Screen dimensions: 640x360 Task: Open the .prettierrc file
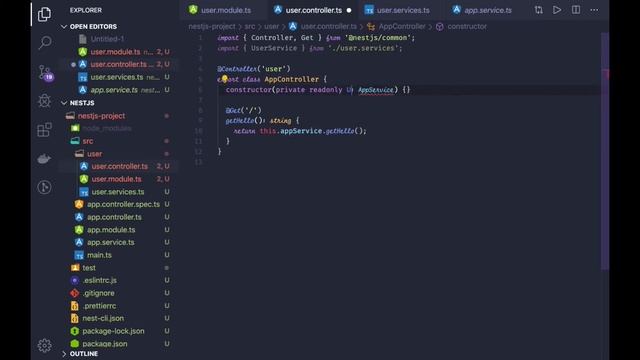pos(99,306)
